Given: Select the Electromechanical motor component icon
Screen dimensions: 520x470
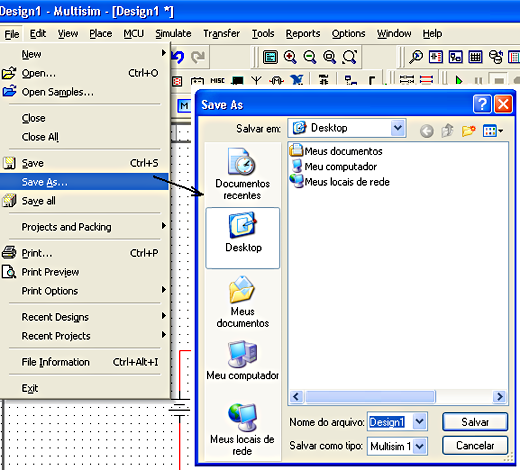Looking at the screenshot, I should pyautogui.click(x=277, y=80).
